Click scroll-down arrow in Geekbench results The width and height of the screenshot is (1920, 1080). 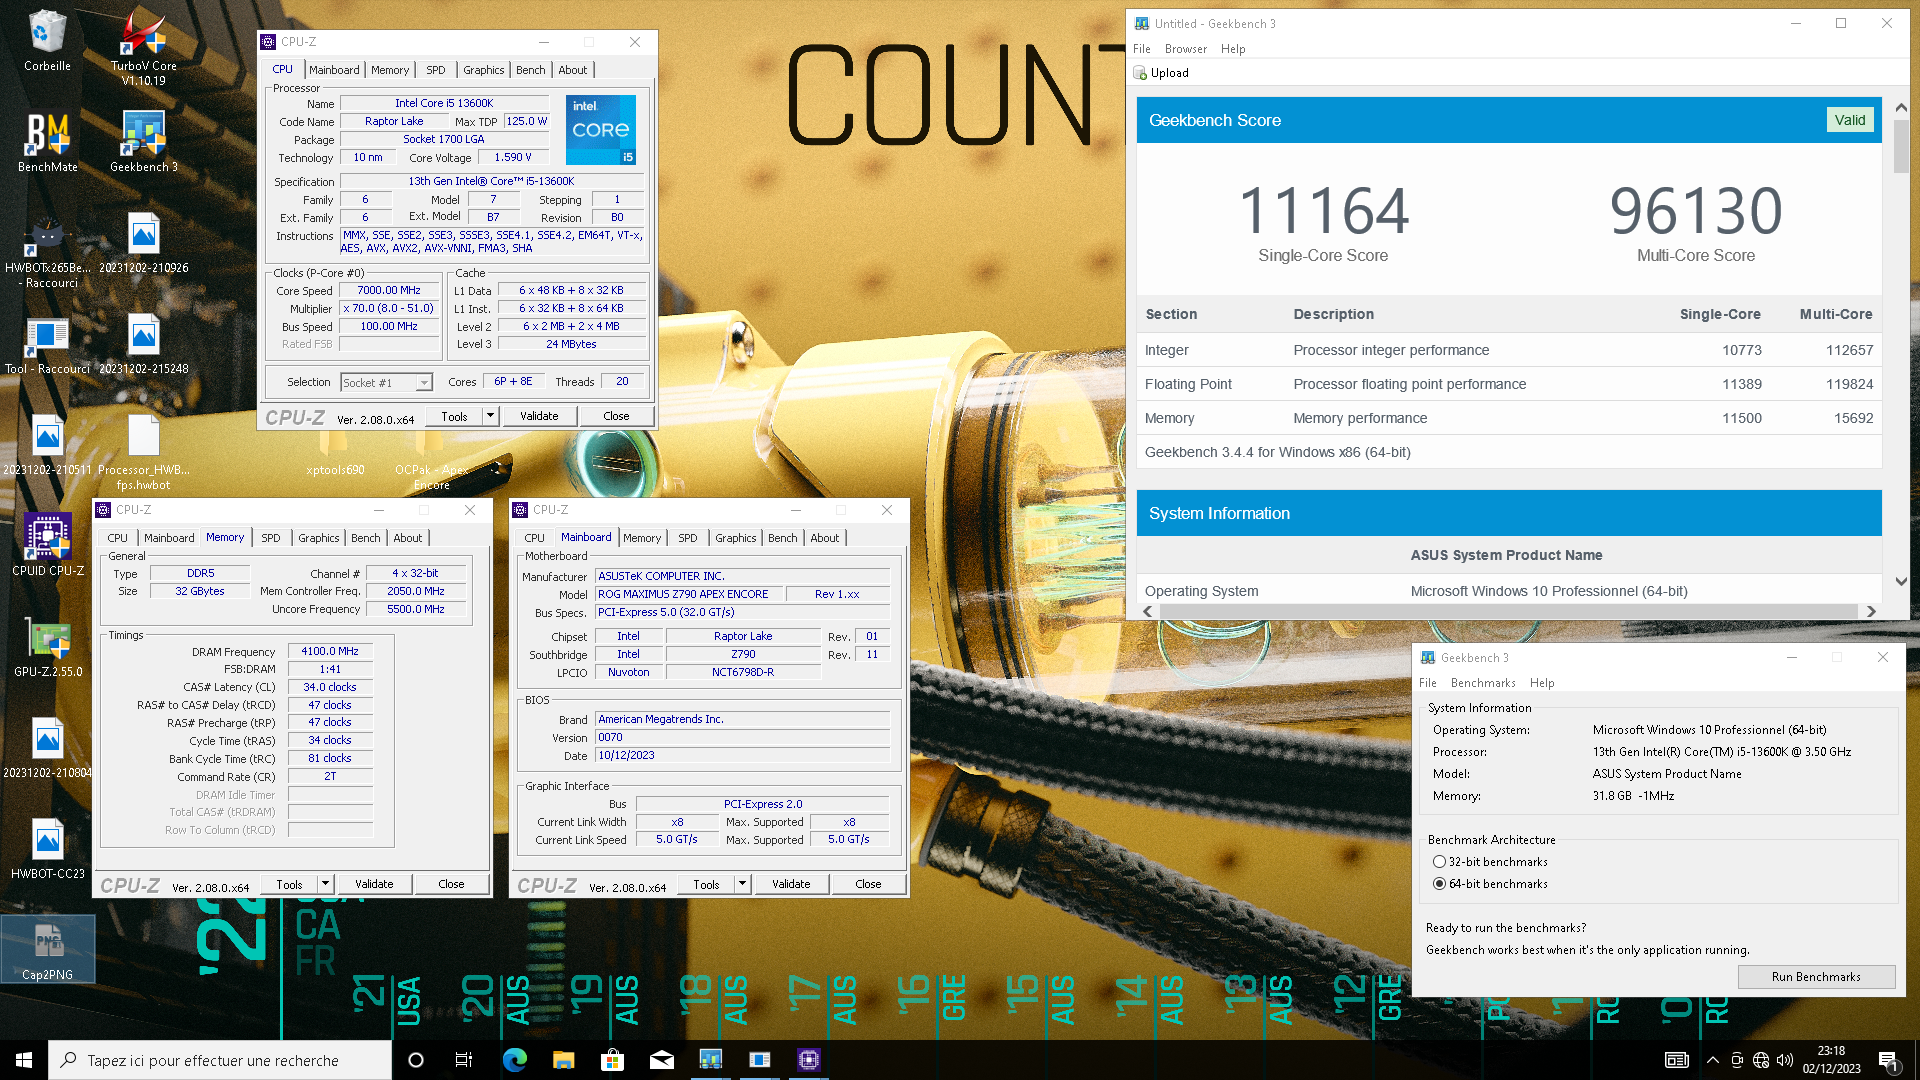click(x=1901, y=581)
